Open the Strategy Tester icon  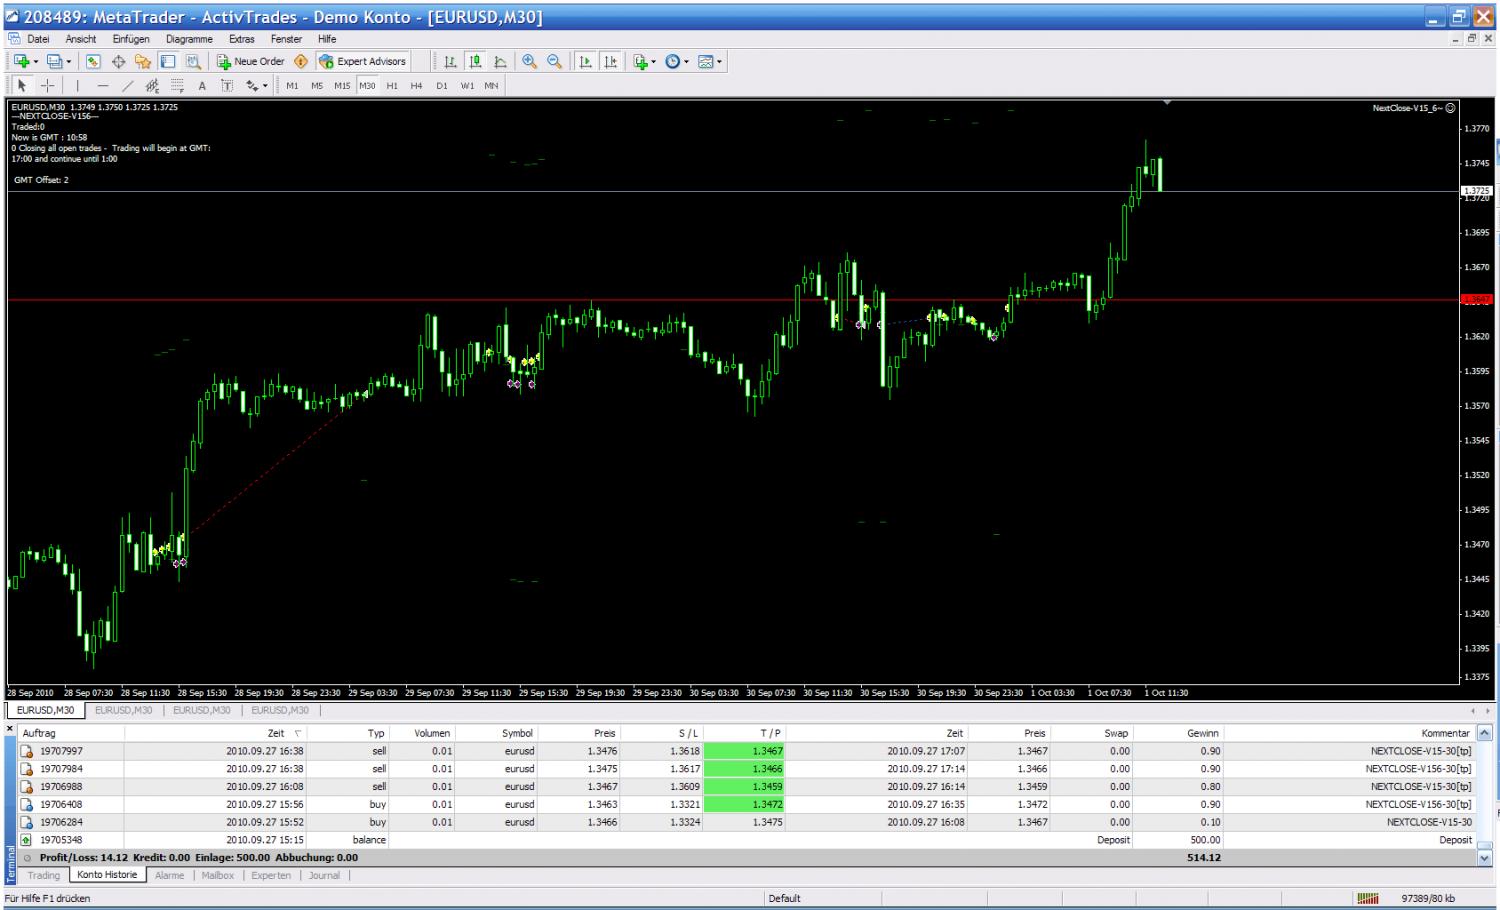[x=193, y=61]
